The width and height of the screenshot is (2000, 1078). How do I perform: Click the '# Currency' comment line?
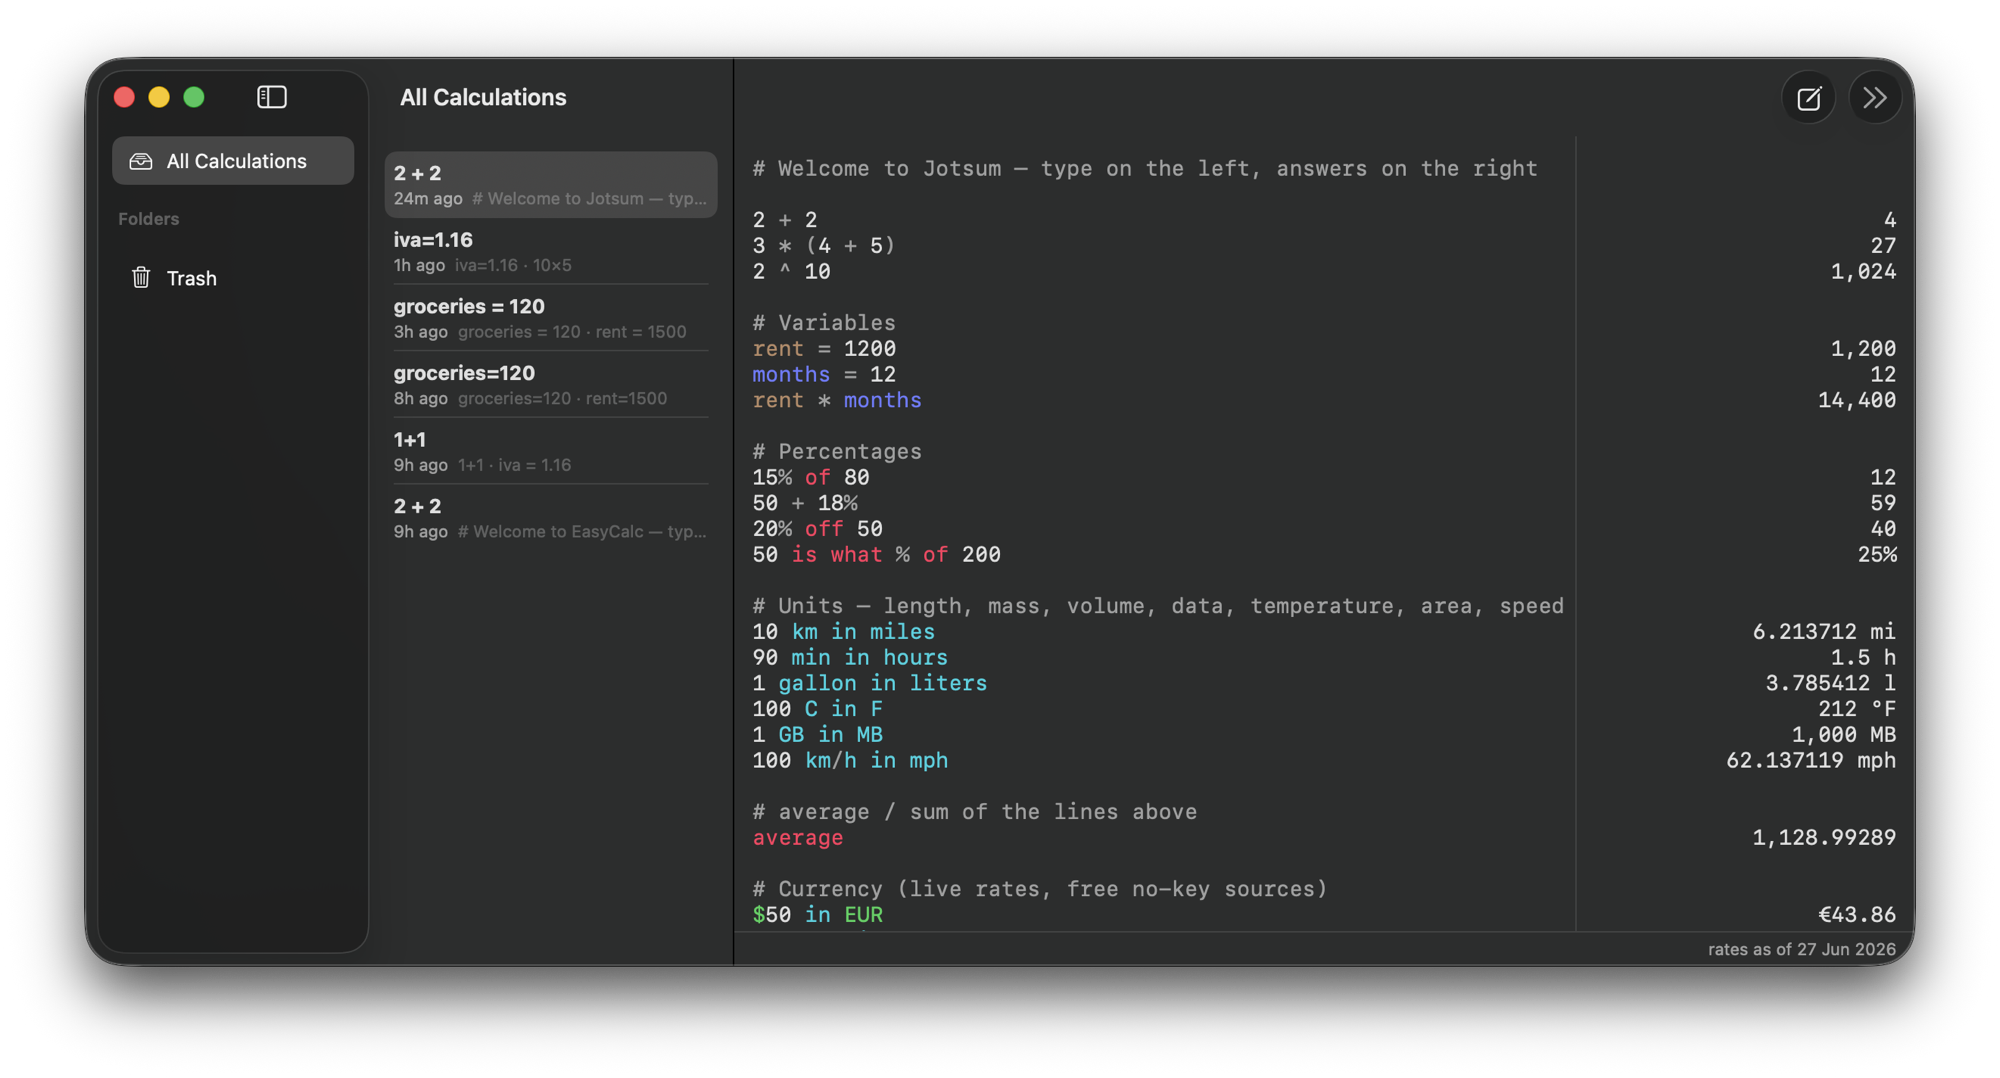pyautogui.click(x=1040, y=888)
